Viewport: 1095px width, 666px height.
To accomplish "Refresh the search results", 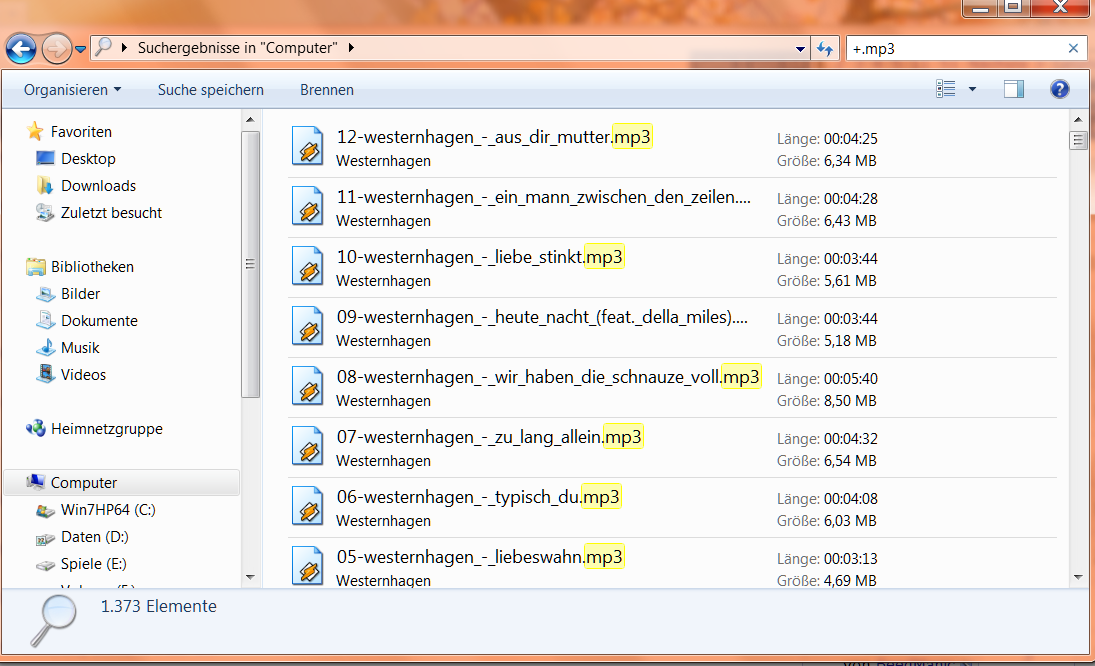I will 825,49.
